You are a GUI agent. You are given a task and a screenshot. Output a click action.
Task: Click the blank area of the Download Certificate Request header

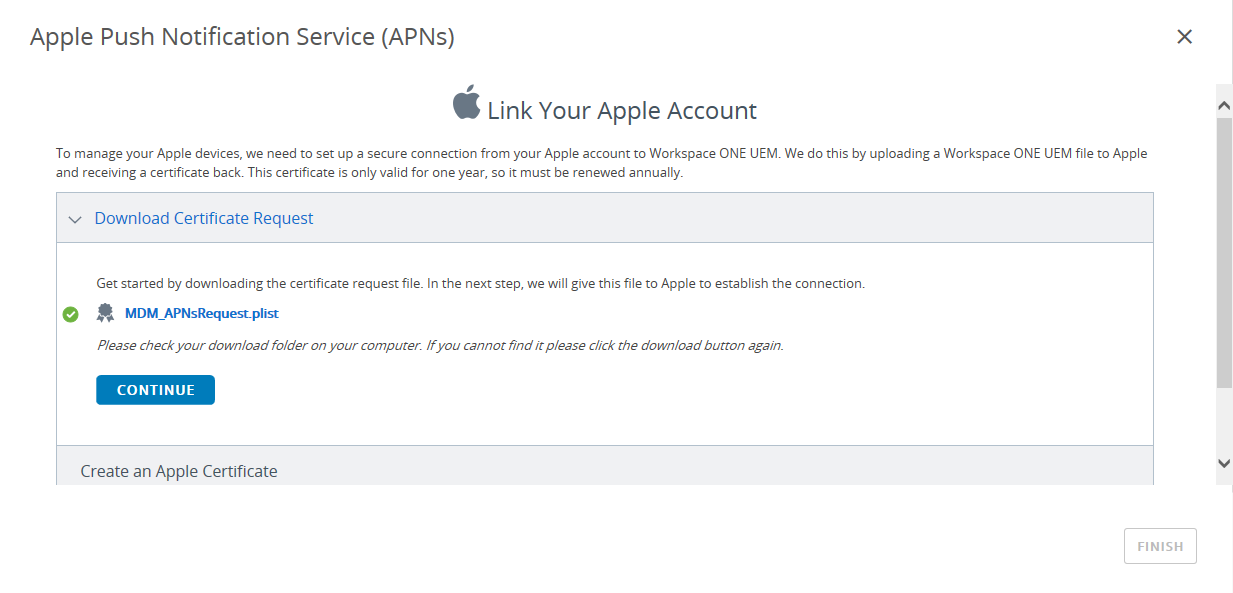(730, 218)
